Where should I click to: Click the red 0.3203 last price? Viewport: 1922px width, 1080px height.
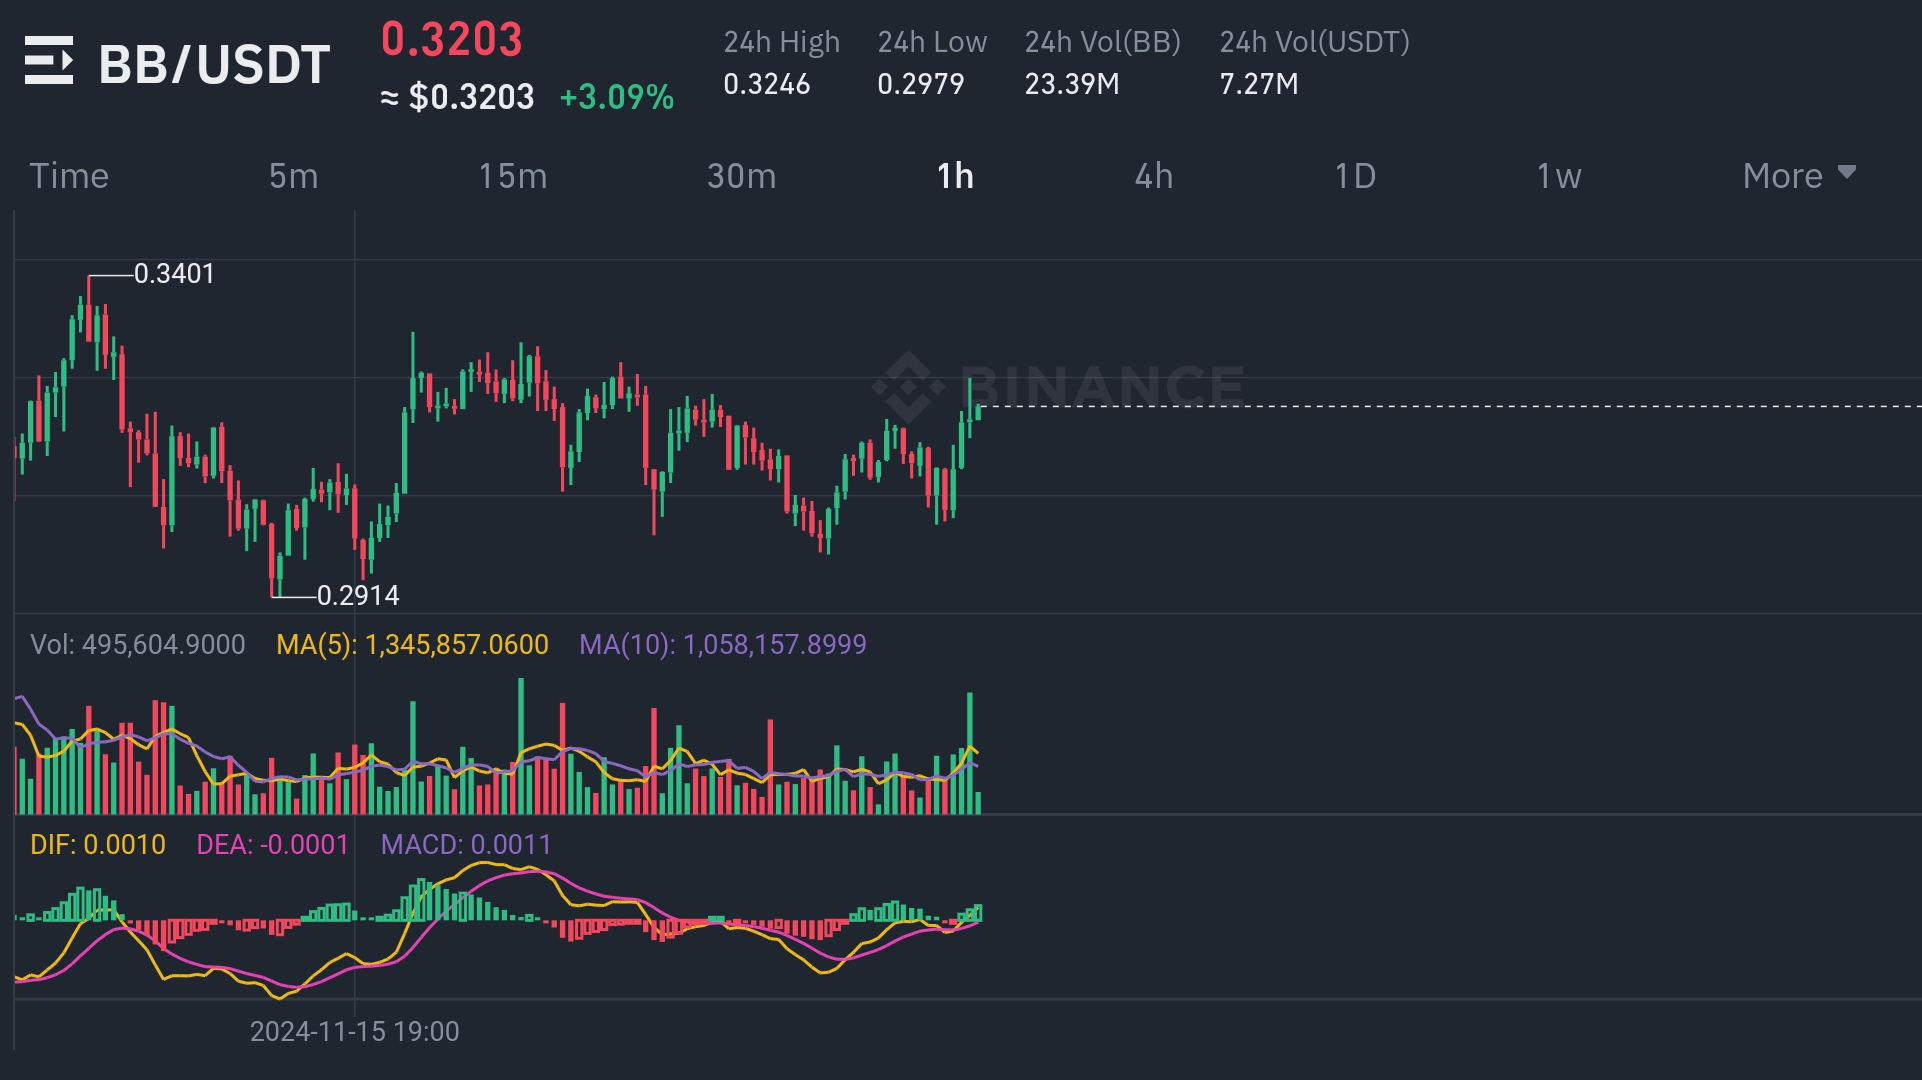[x=451, y=40]
